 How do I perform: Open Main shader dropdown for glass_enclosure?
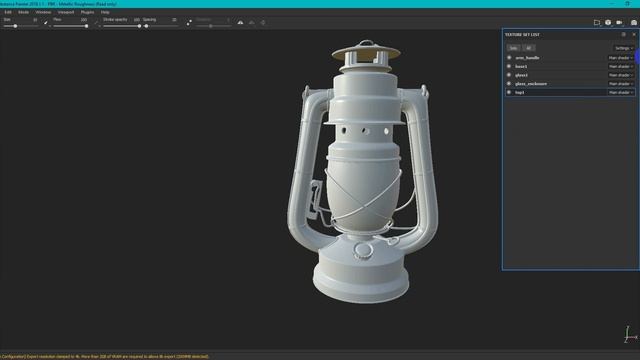(x=621, y=84)
